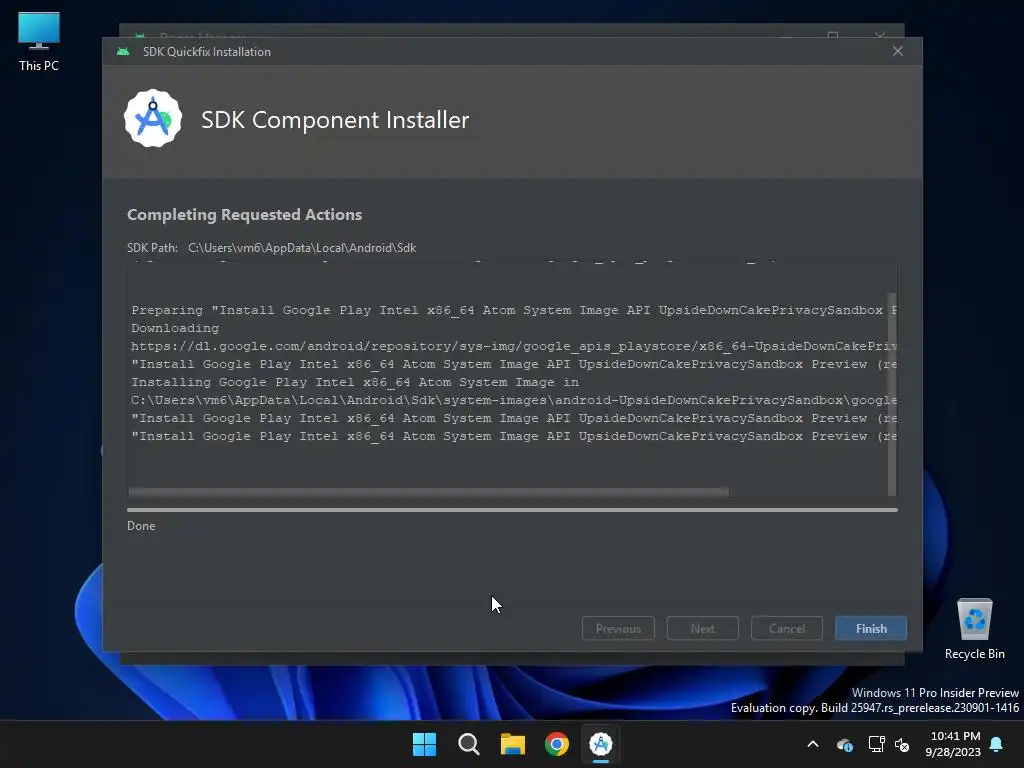Open File Explorer from the taskbar
Screen dimensions: 1024x768
pos(513,744)
